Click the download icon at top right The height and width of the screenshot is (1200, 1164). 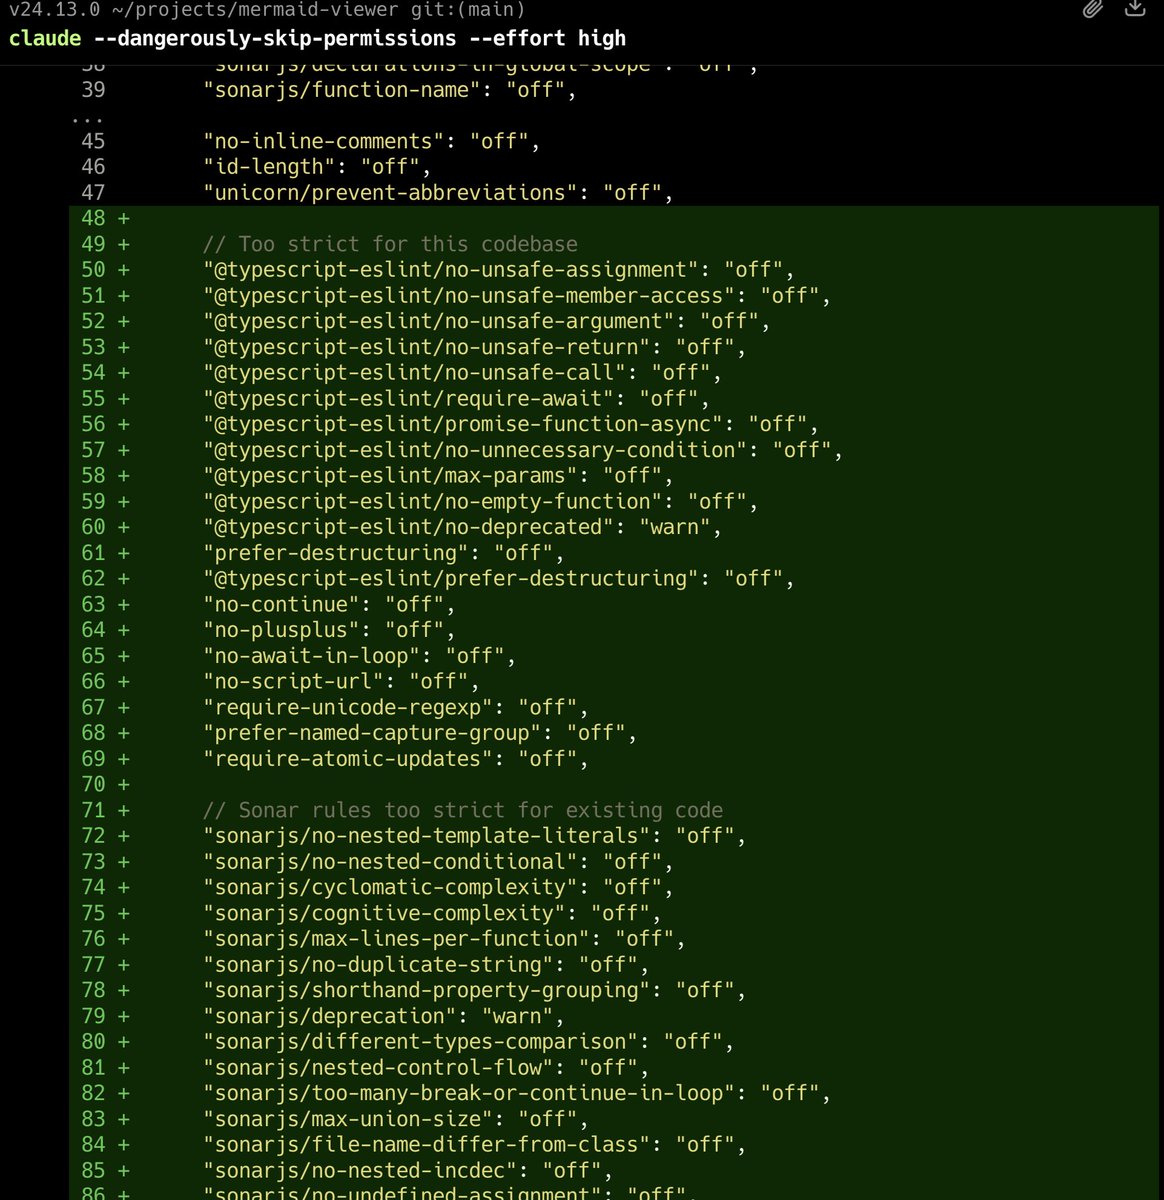click(1135, 9)
